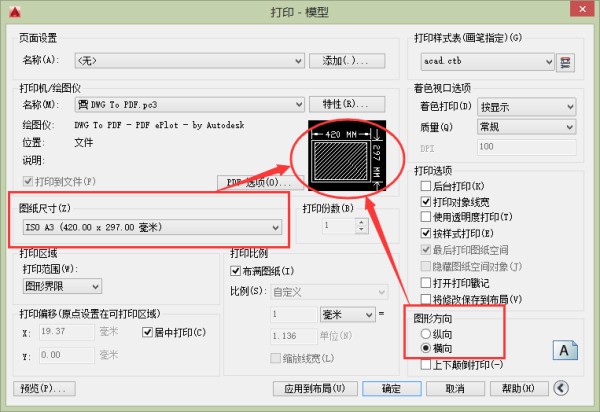Click the drawing orientation 'A' page icon
Screen dimensions: 600x412
click(x=564, y=351)
